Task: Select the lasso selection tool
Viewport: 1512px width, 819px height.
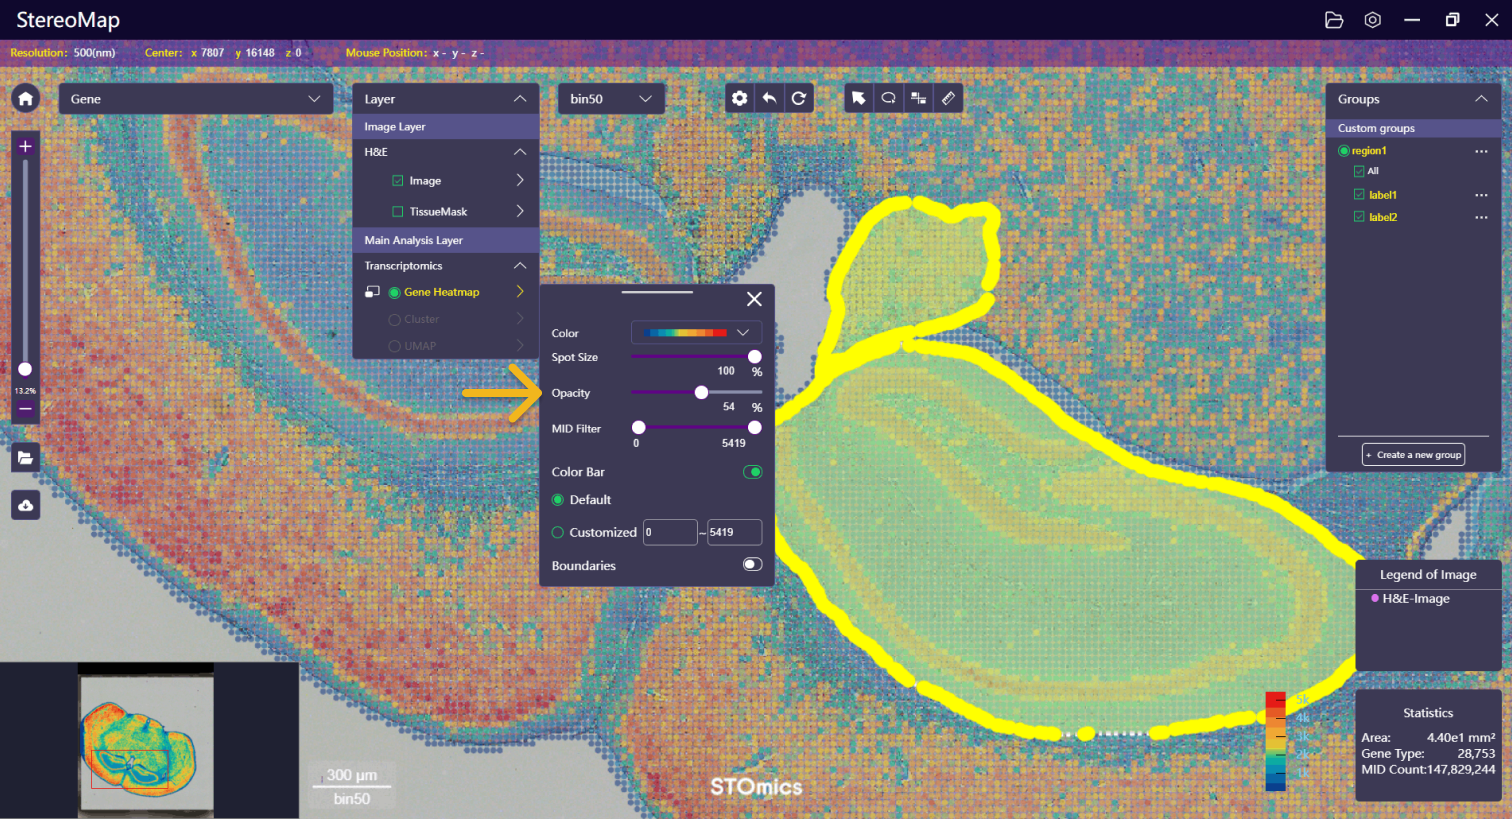Action: tap(888, 98)
